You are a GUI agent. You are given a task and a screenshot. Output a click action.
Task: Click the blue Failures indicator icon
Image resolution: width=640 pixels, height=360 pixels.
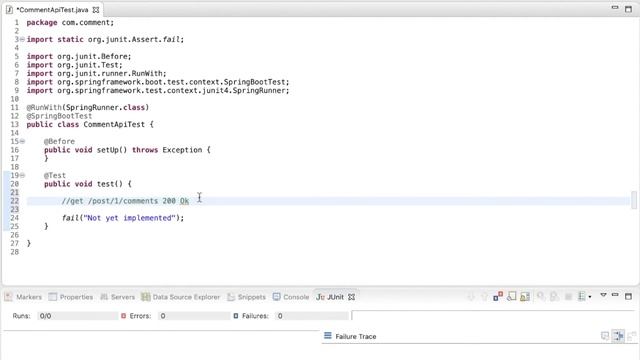tap(236, 316)
